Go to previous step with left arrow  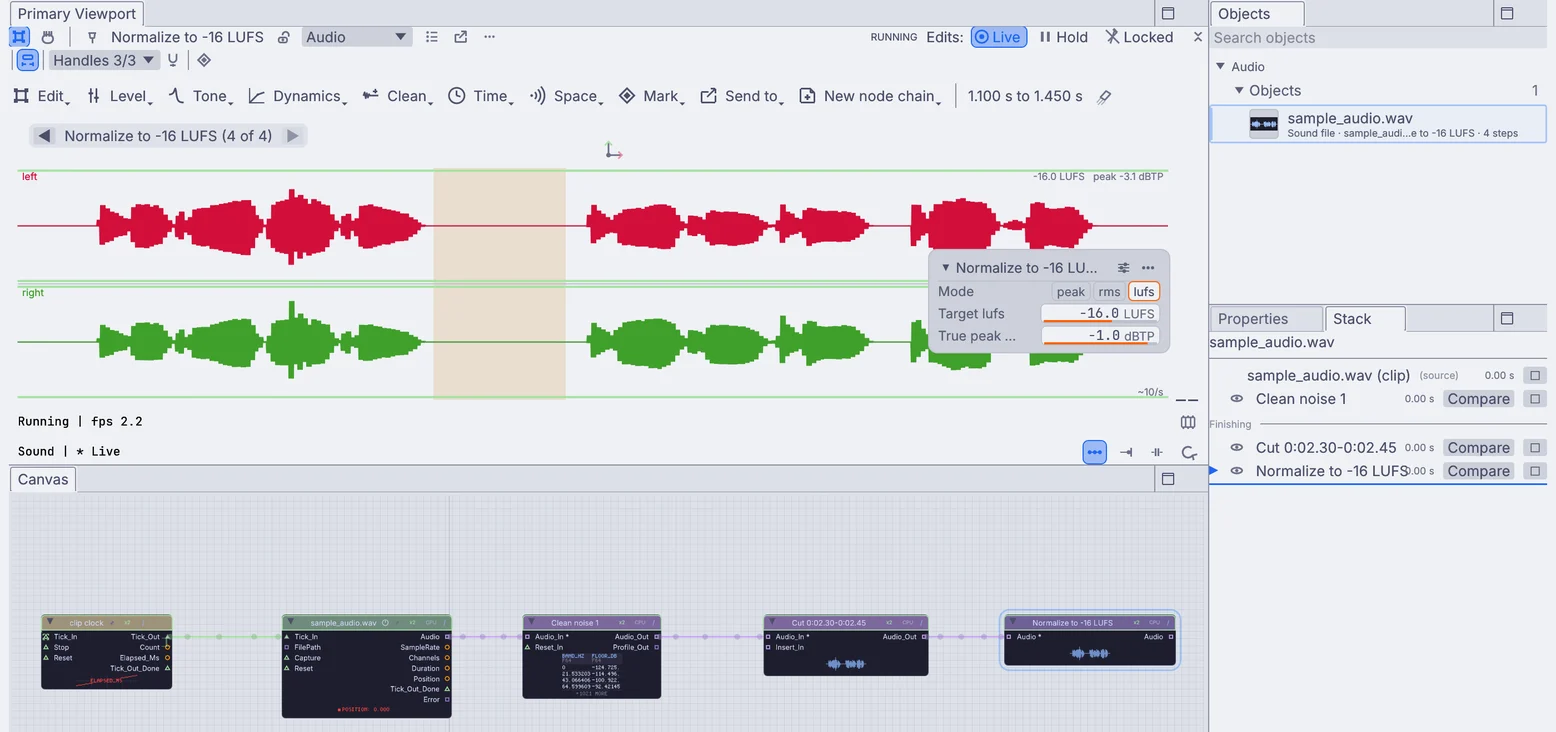point(44,136)
